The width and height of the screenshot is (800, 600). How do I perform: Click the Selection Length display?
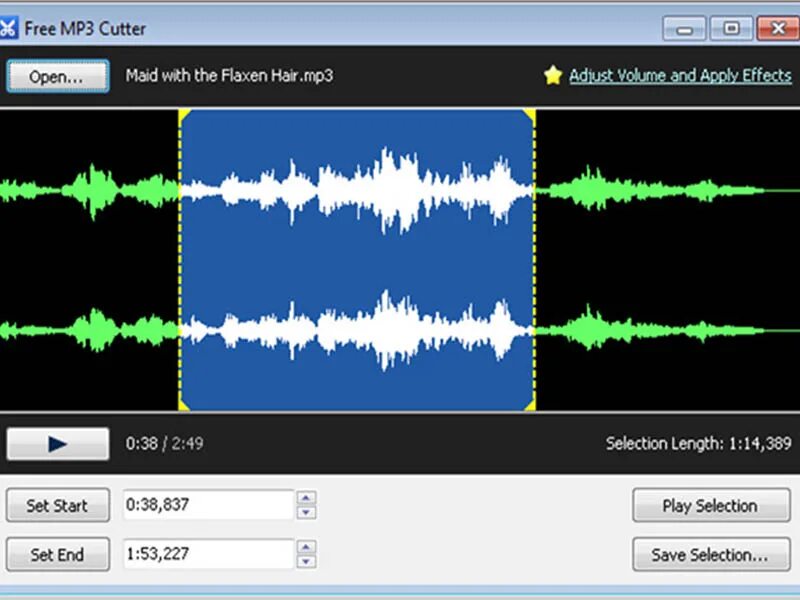[700, 443]
